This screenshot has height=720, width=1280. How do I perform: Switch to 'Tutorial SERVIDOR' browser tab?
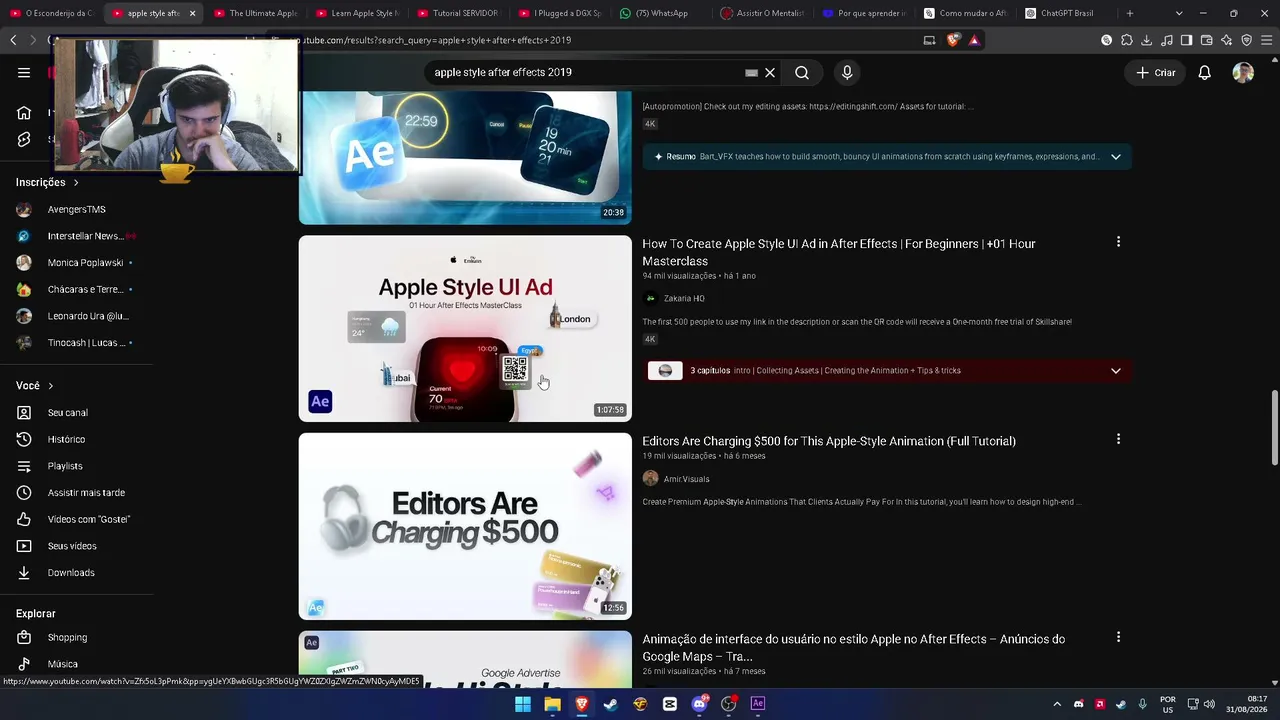click(x=458, y=13)
